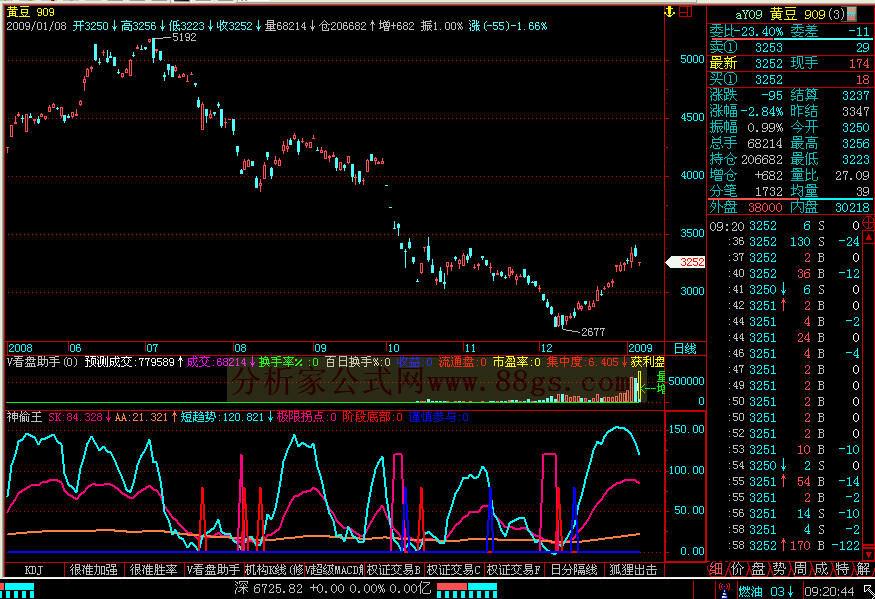Click the 黄豆 909 title at chart top-left
This screenshot has width=875, height=599.
(x=31, y=12)
